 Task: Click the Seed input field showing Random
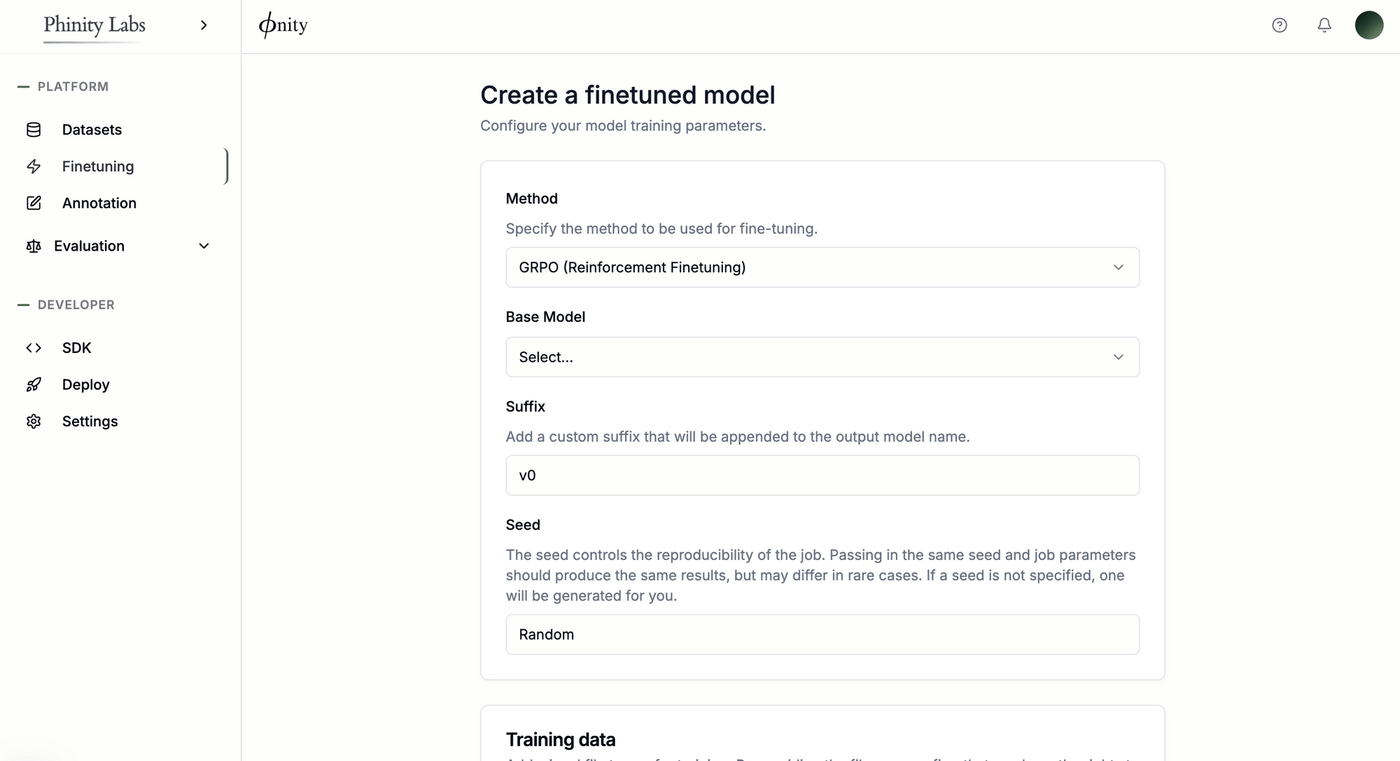[x=822, y=634]
